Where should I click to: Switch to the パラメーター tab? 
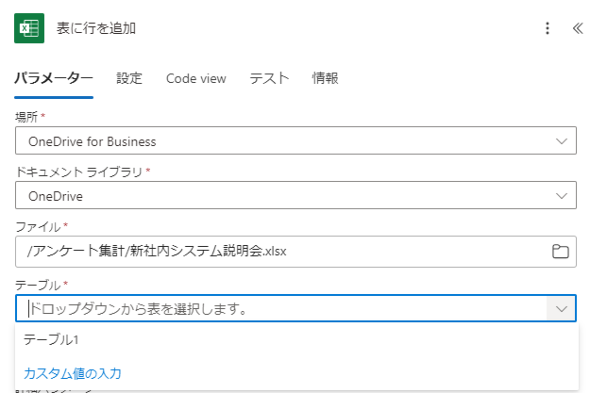click(x=53, y=78)
